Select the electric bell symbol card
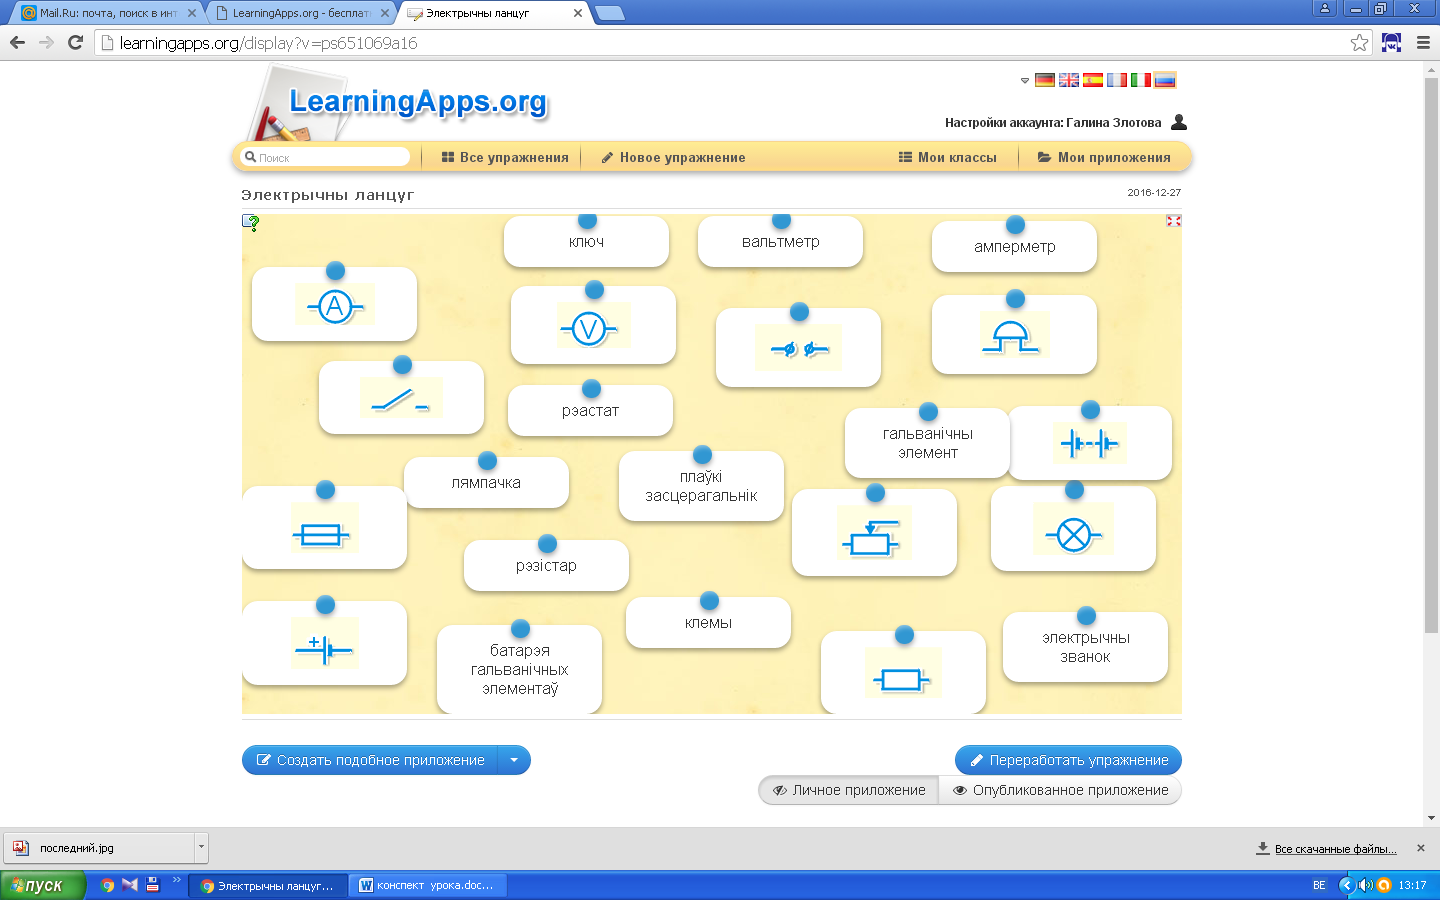Screen dimensions: 1440x900 coord(1013,338)
